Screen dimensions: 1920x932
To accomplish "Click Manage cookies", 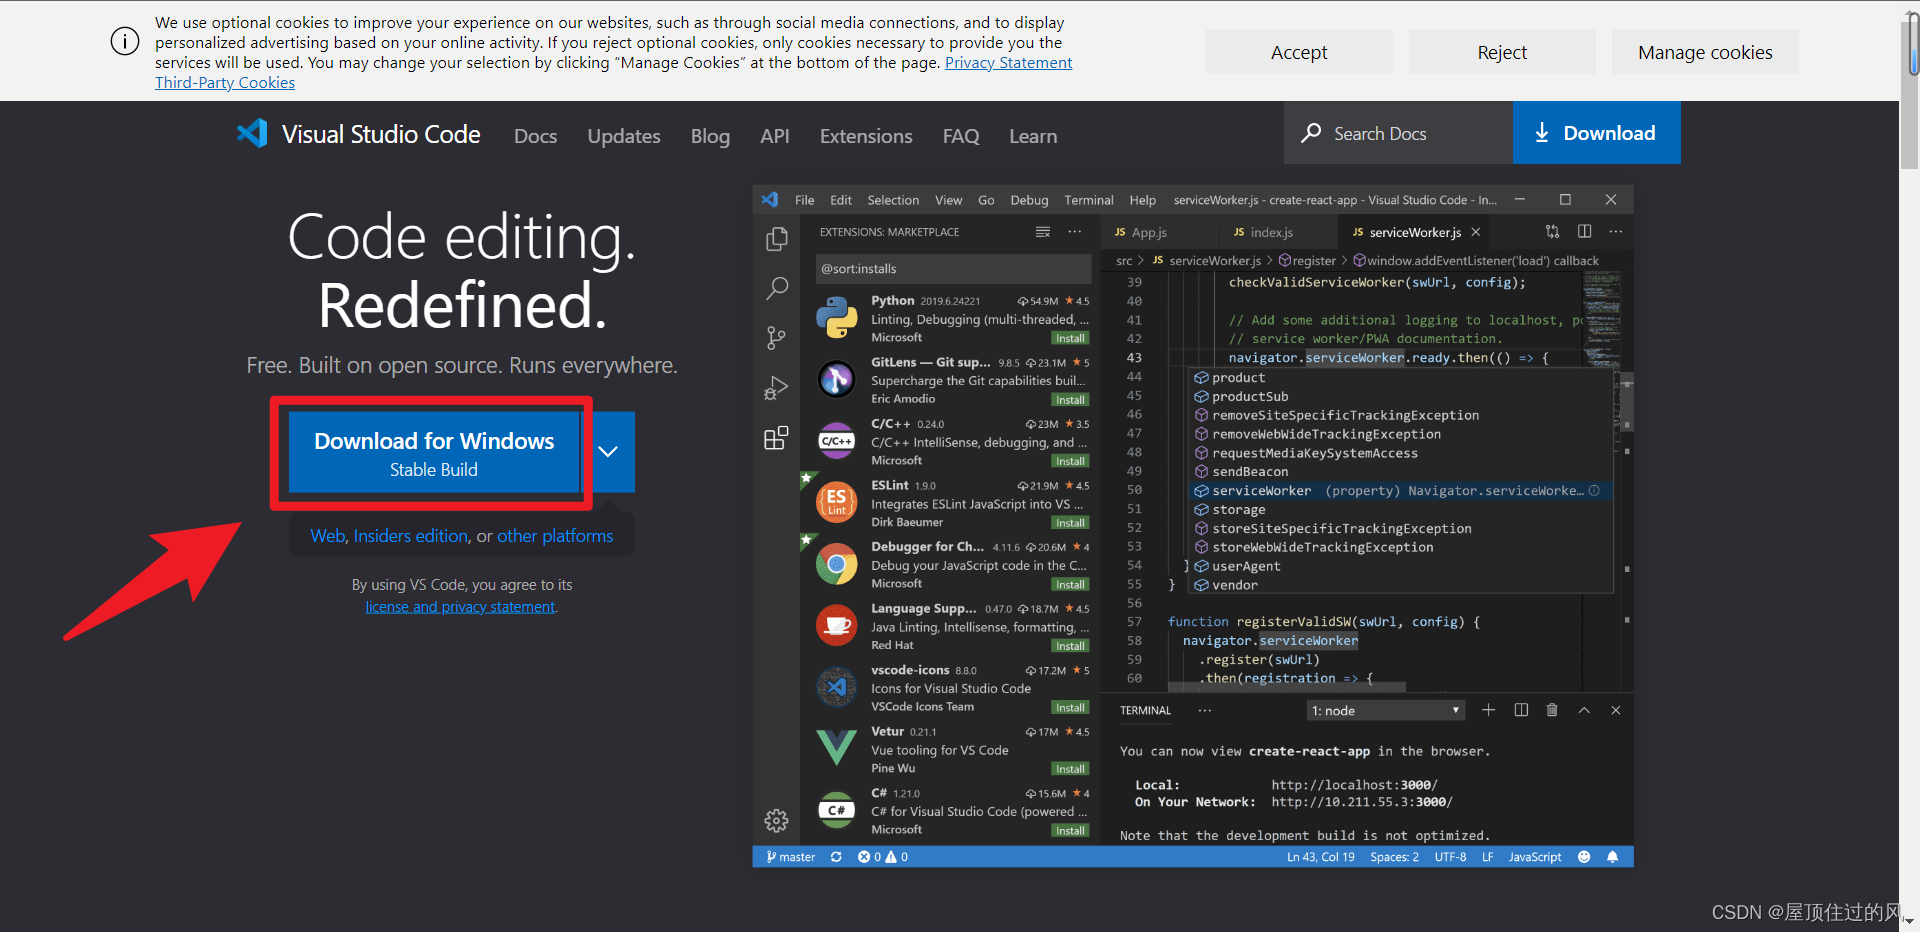I will tap(1705, 52).
